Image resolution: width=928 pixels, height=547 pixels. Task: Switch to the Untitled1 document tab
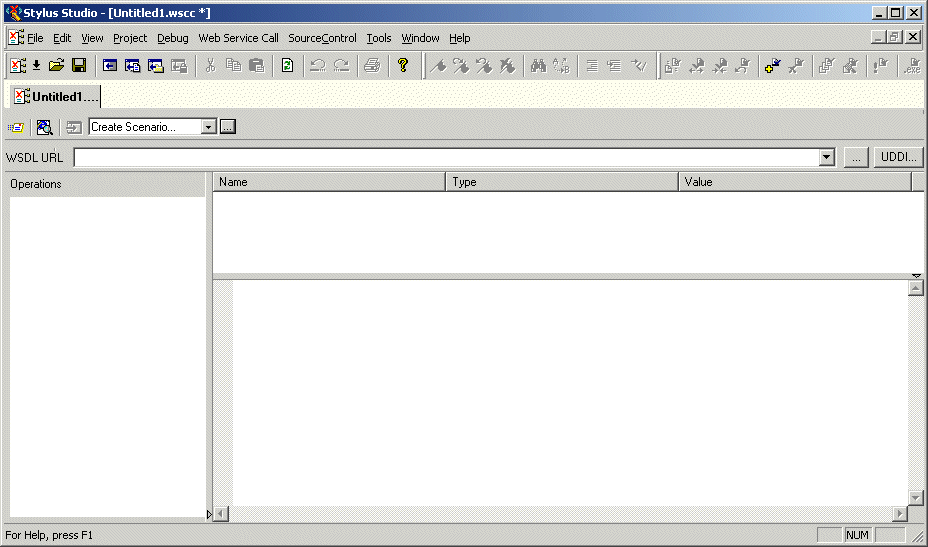coord(57,96)
